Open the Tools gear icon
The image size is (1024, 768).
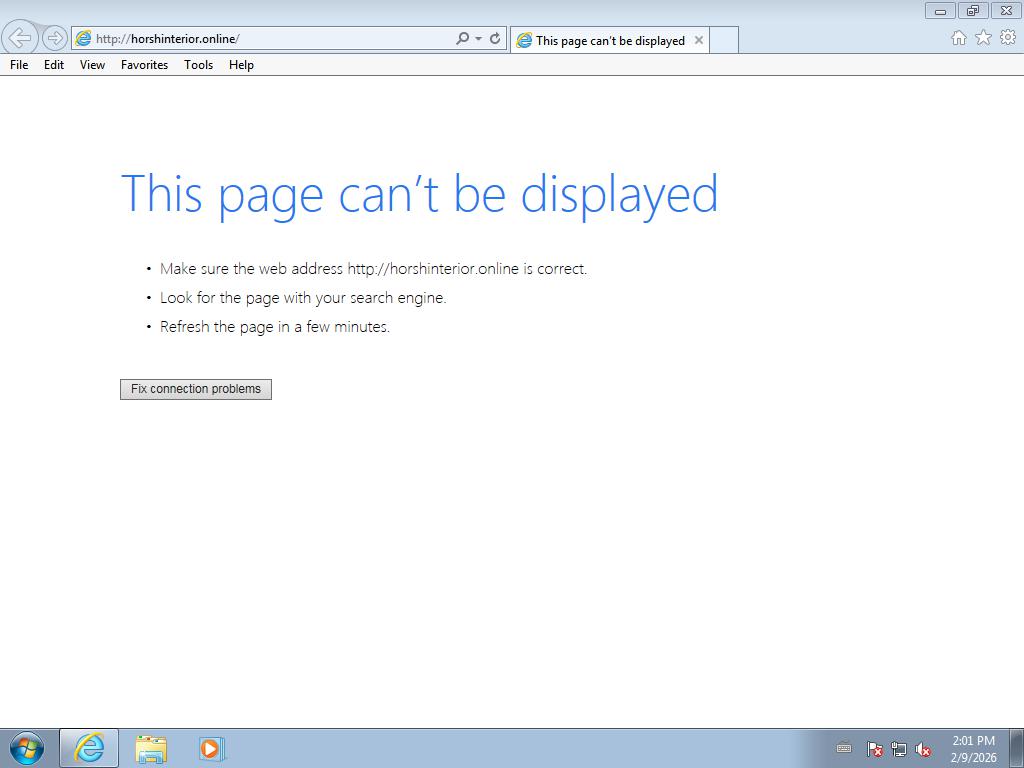tap(1007, 38)
